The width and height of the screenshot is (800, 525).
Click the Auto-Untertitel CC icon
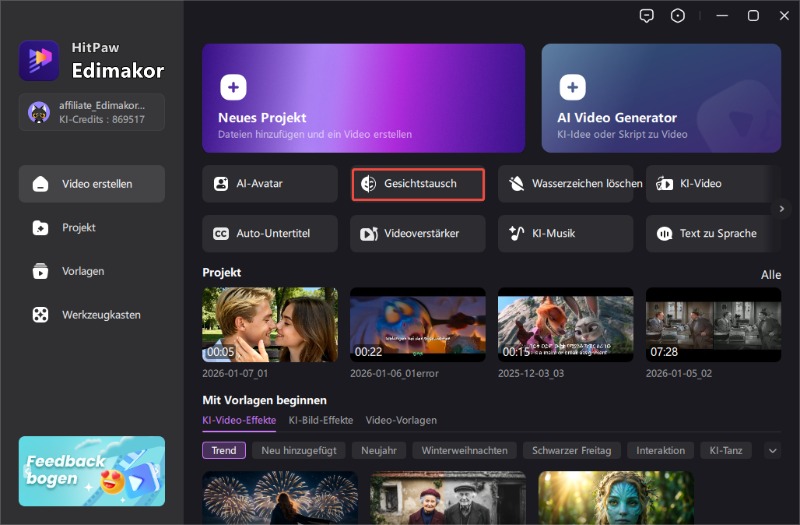[221, 234]
